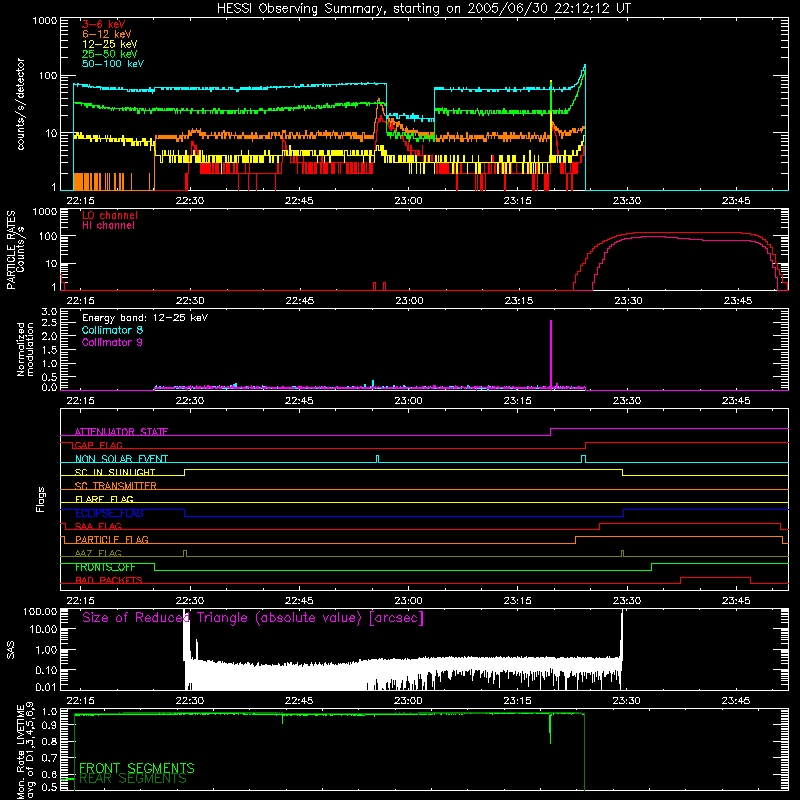Select the red 3-6 keV legend label
Image resolution: width=800 pixels, height=800 pixels.
[x=104, y=24]
